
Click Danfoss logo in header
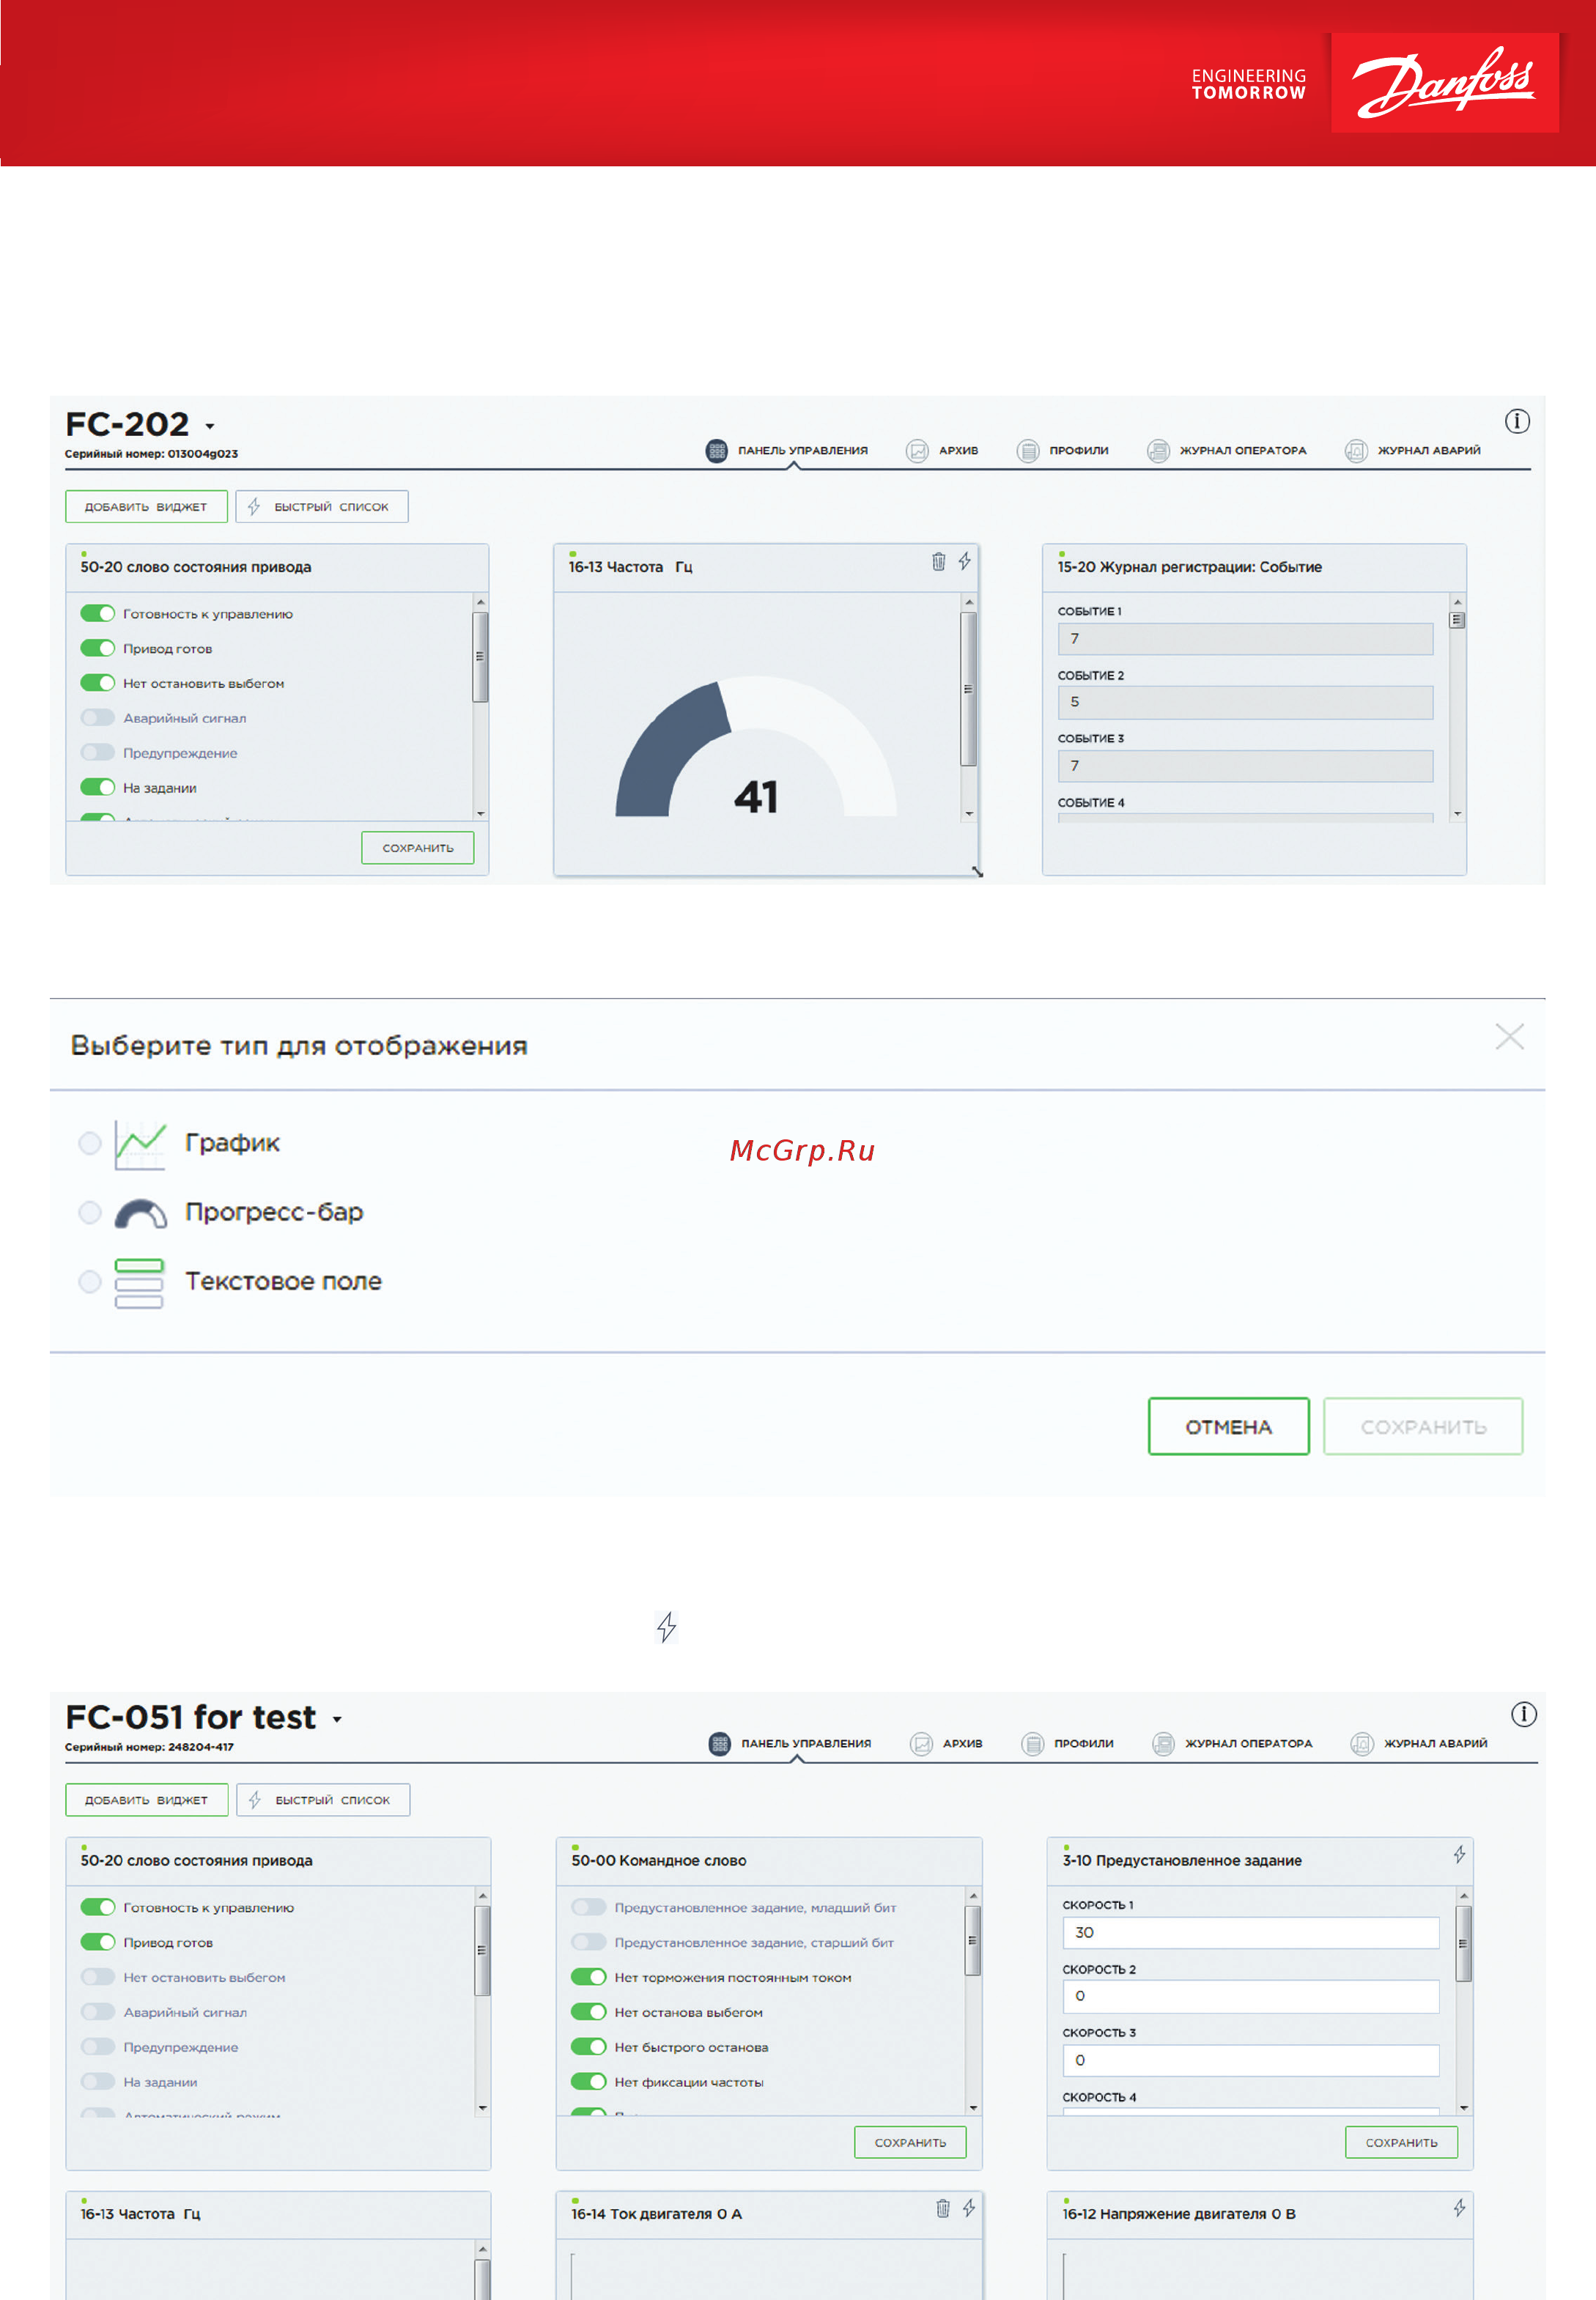(1444, 83)
